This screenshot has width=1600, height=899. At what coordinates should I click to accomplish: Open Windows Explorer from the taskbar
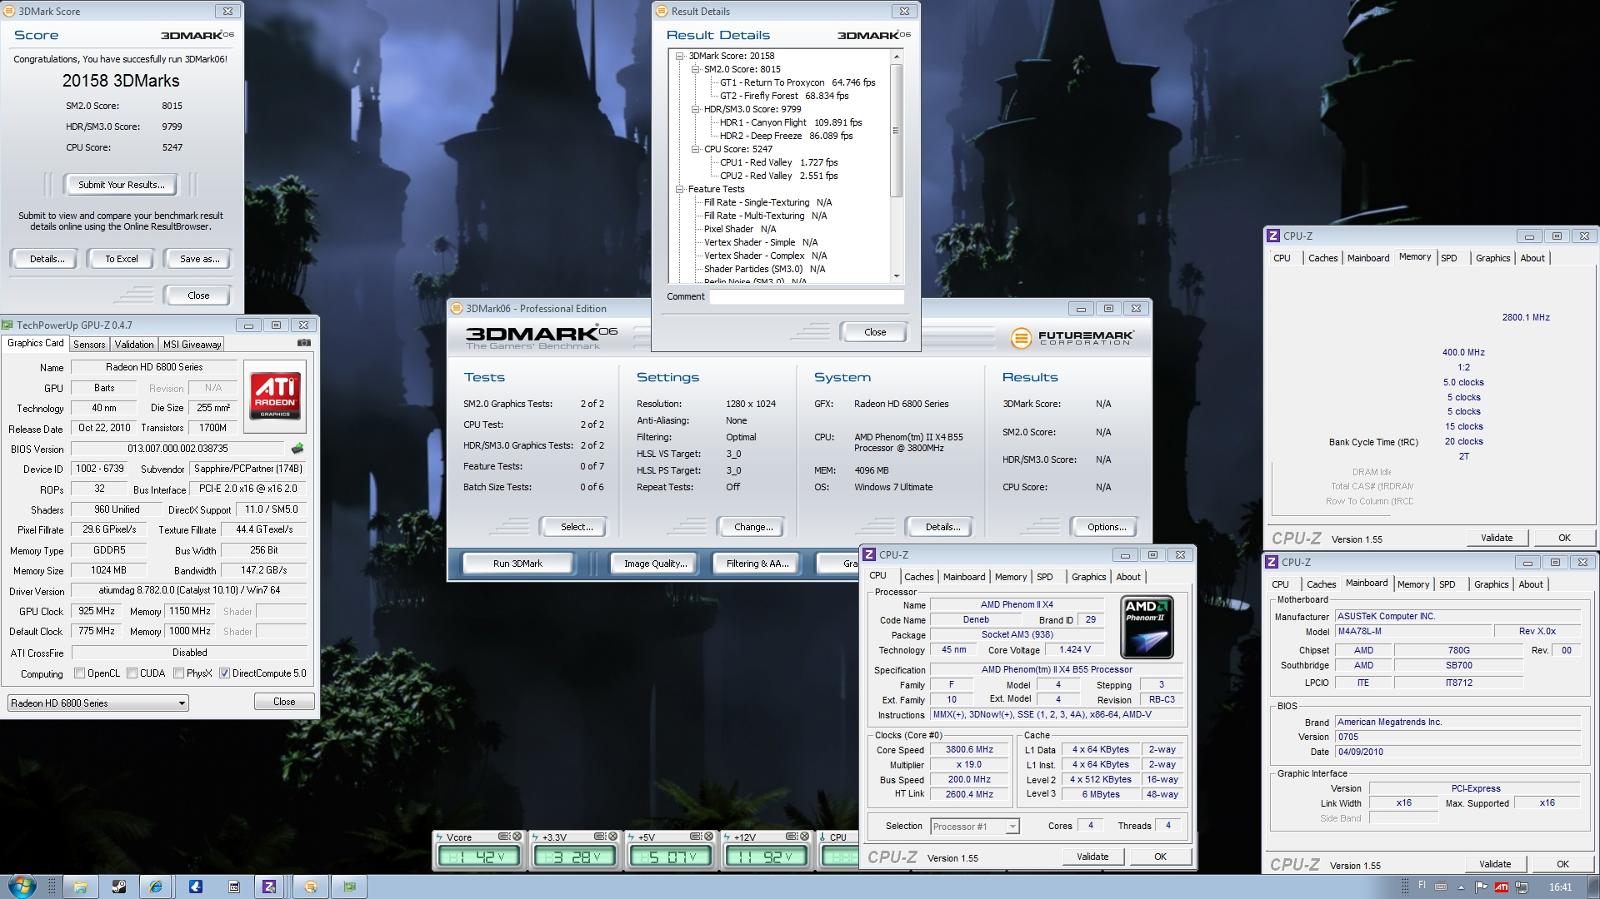click(x=80, y=886)
